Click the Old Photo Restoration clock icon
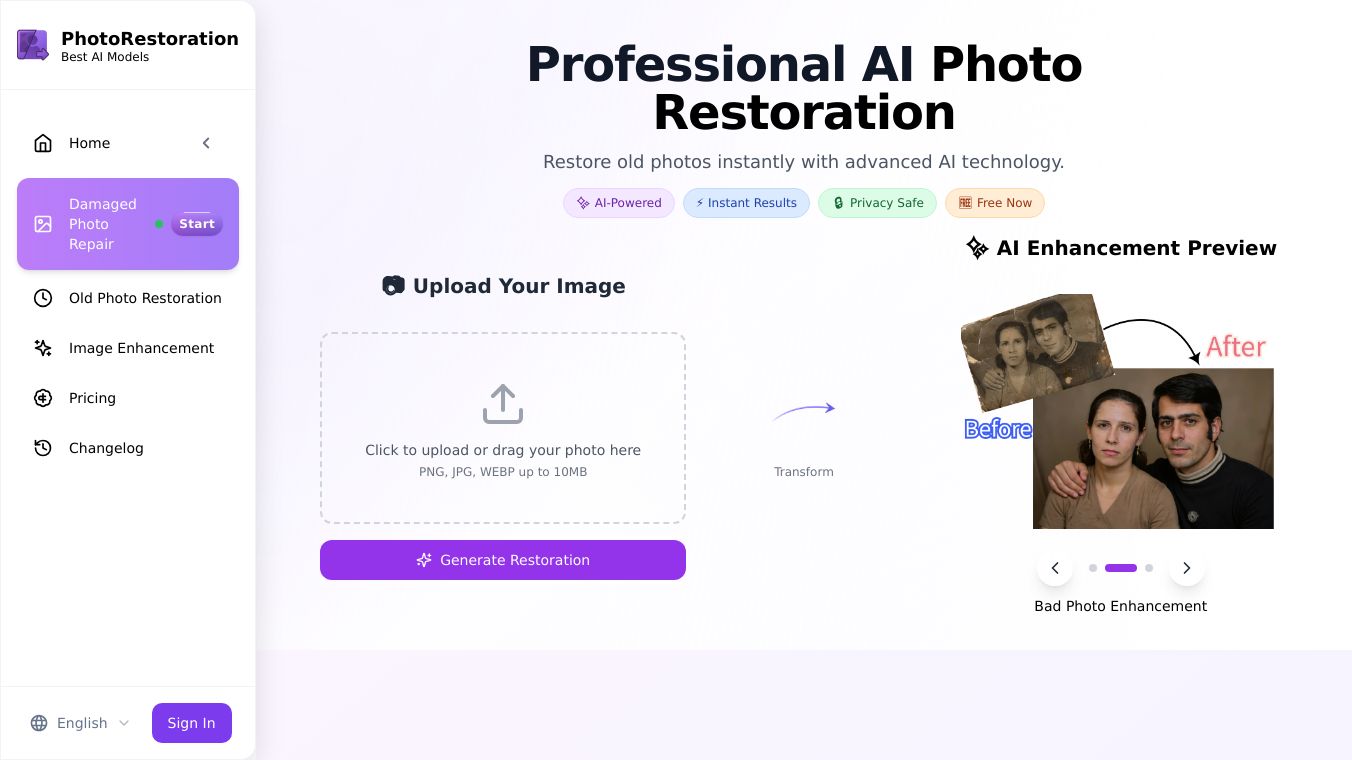This screenshot has height=760, width=1352. point(43,298)
